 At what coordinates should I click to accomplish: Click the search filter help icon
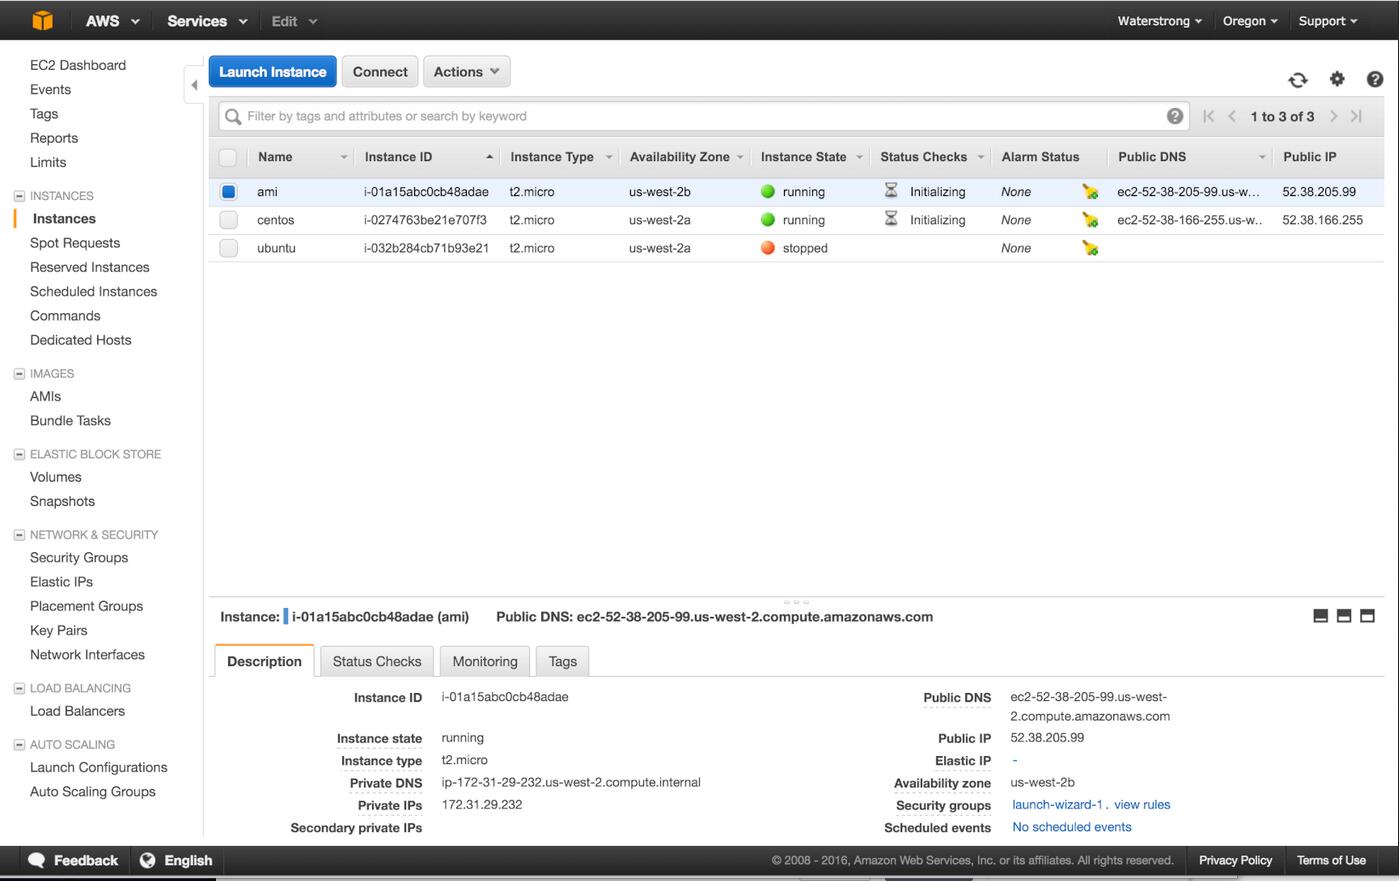1175,116
